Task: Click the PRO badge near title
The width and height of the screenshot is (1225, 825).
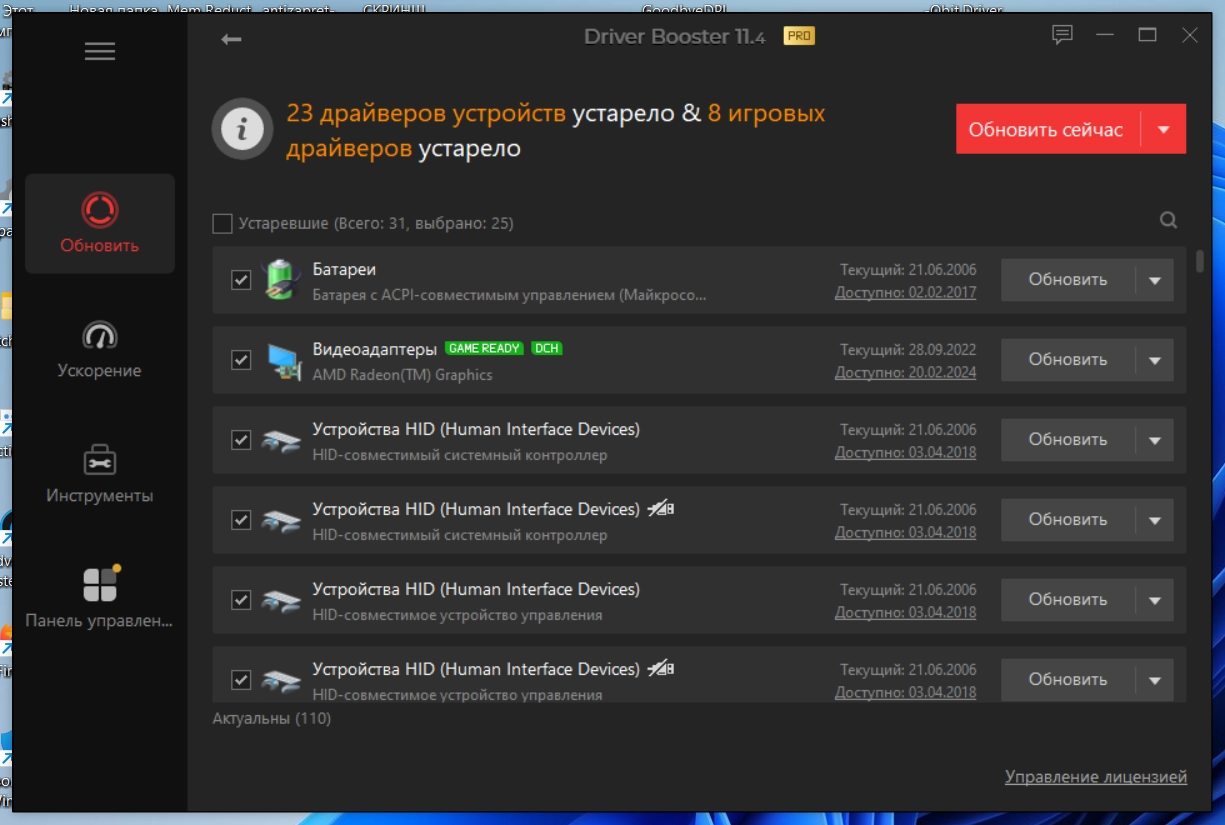Action: click(x=799, y=36)
